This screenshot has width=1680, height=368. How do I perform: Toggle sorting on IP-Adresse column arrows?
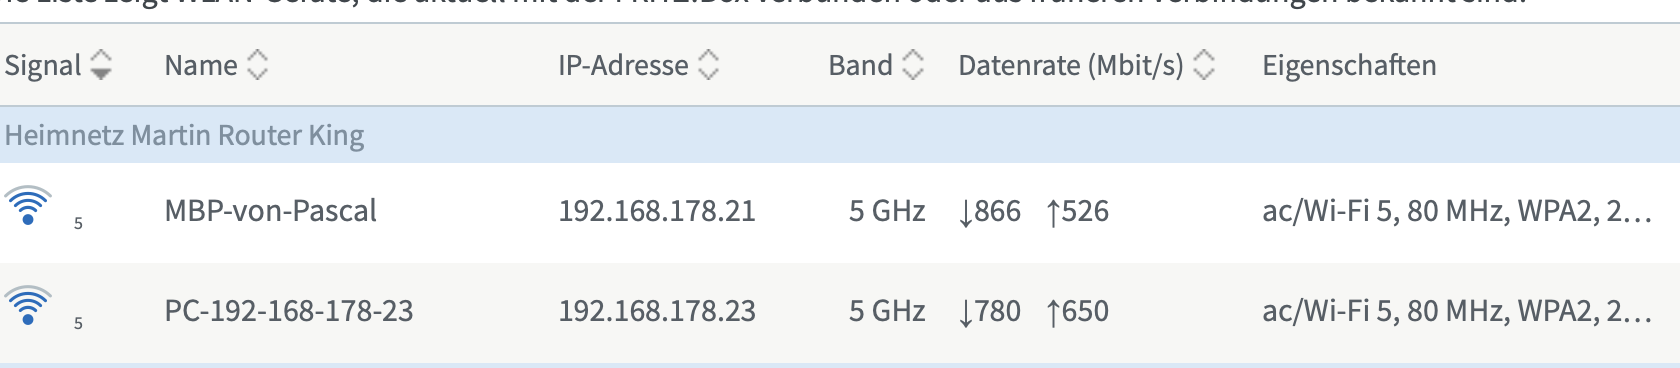(x=708, y=66)
